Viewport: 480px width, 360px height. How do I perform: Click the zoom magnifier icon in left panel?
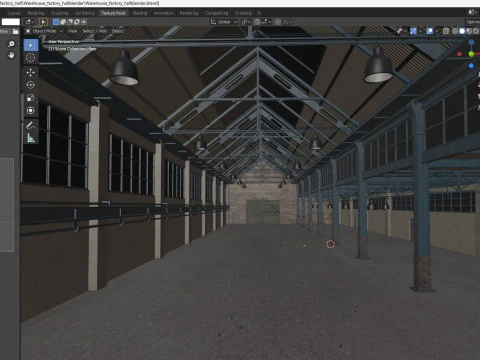(x=11, y=44)
